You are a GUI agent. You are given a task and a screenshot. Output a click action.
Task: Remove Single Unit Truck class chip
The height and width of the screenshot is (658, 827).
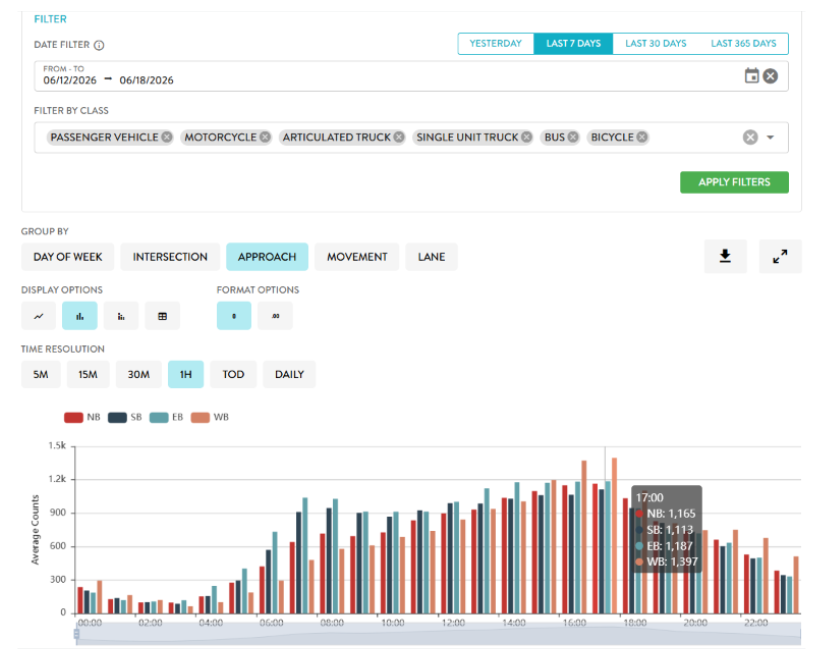click(x=526, y=137)
